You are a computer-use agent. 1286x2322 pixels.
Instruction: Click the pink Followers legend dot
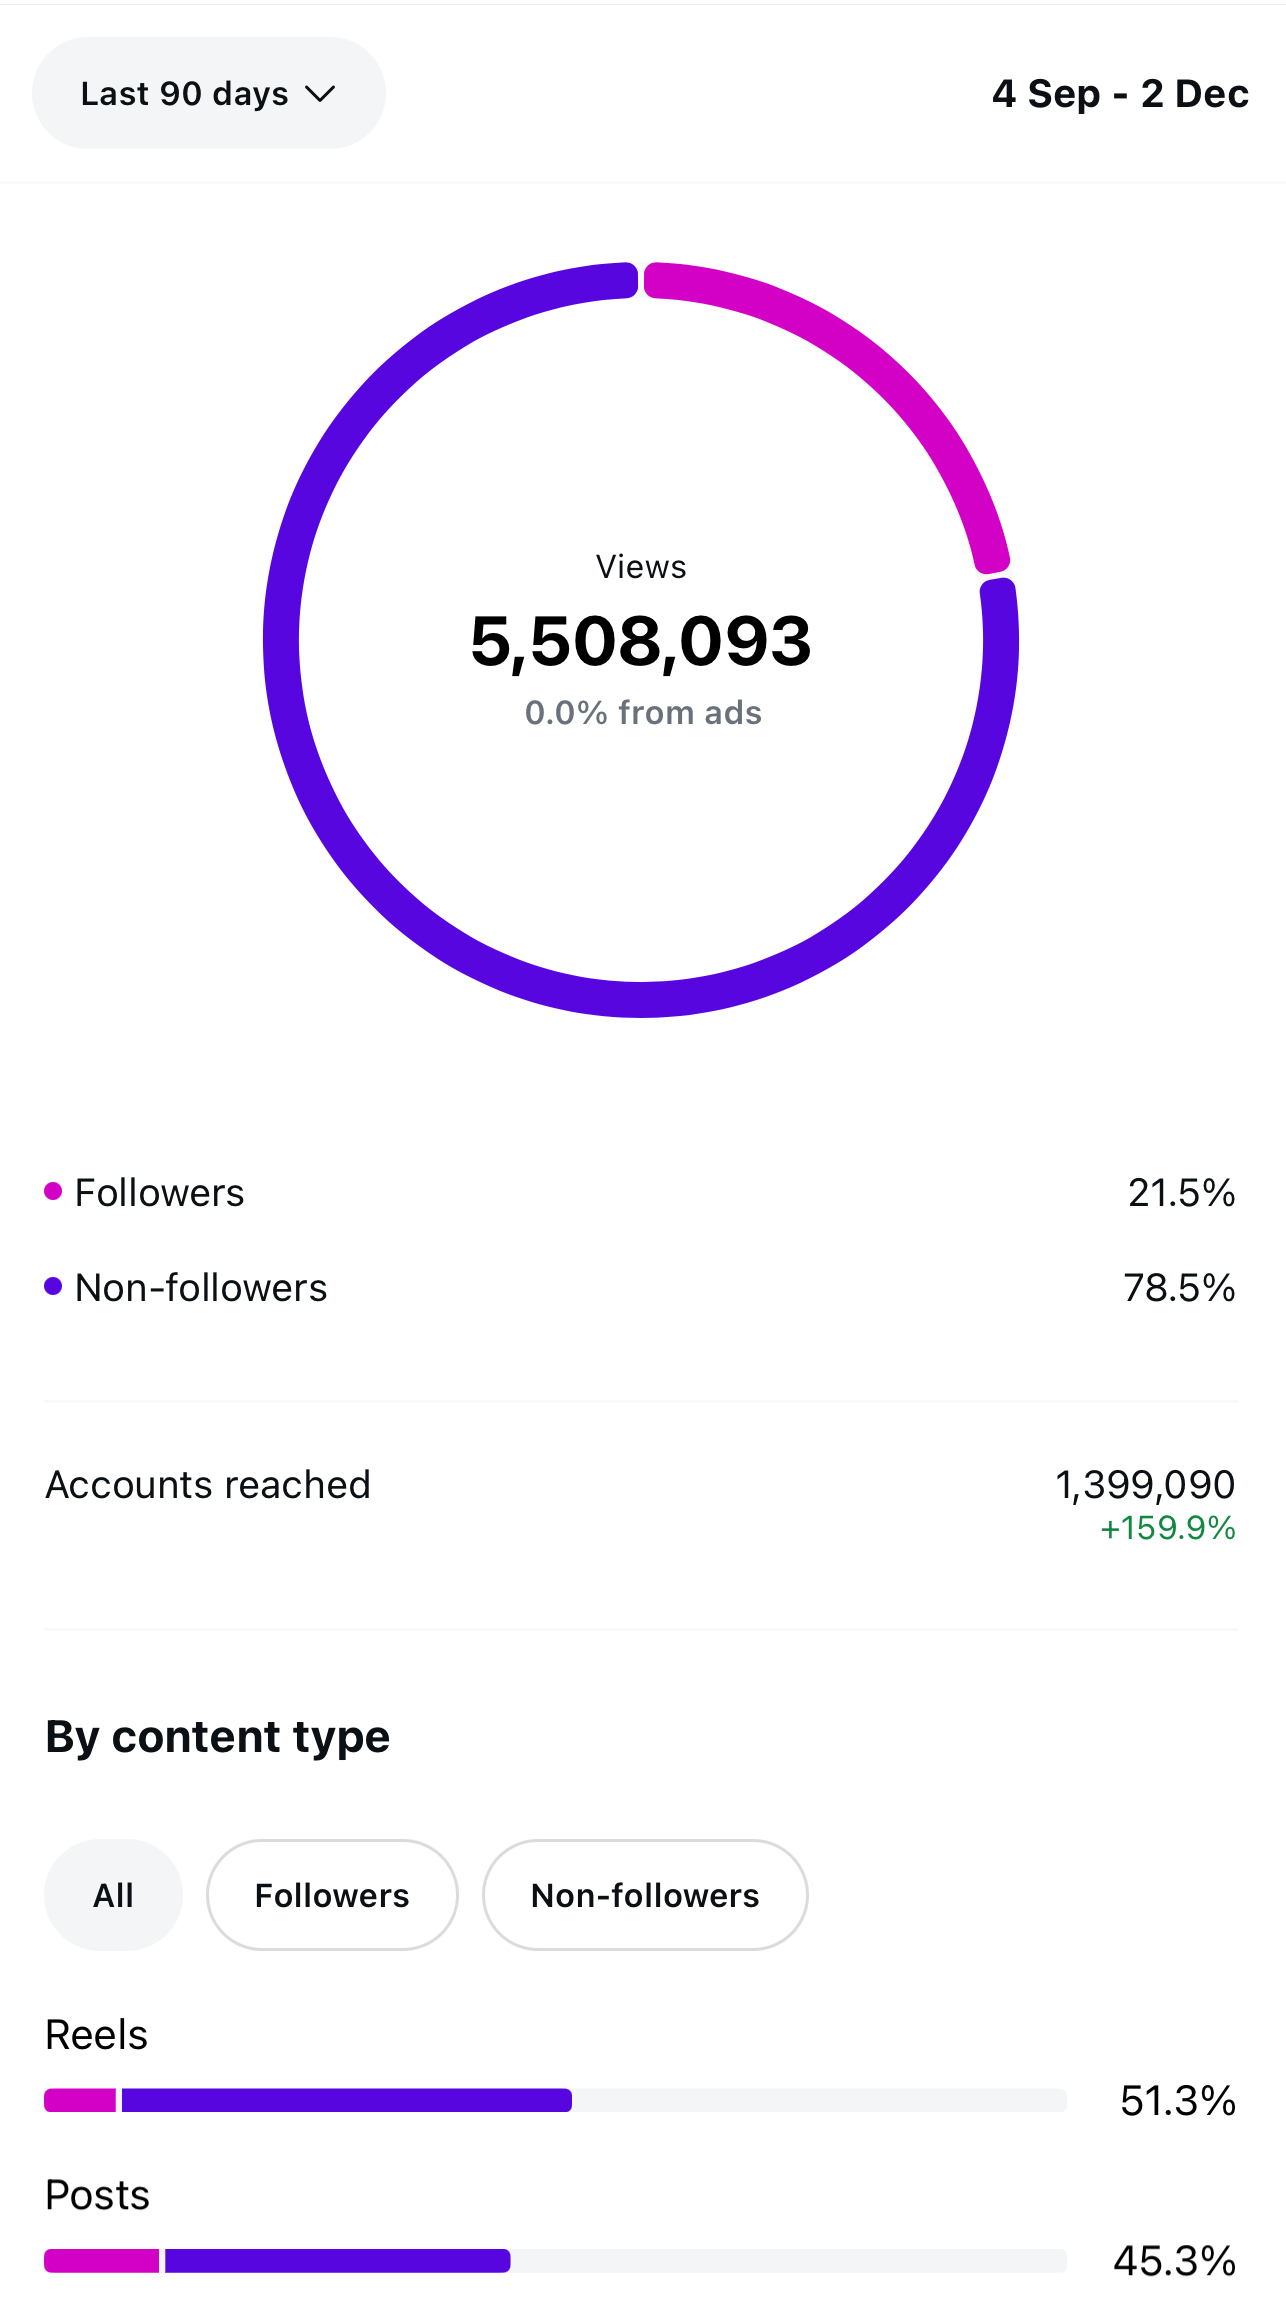(x=52, y=1190)
